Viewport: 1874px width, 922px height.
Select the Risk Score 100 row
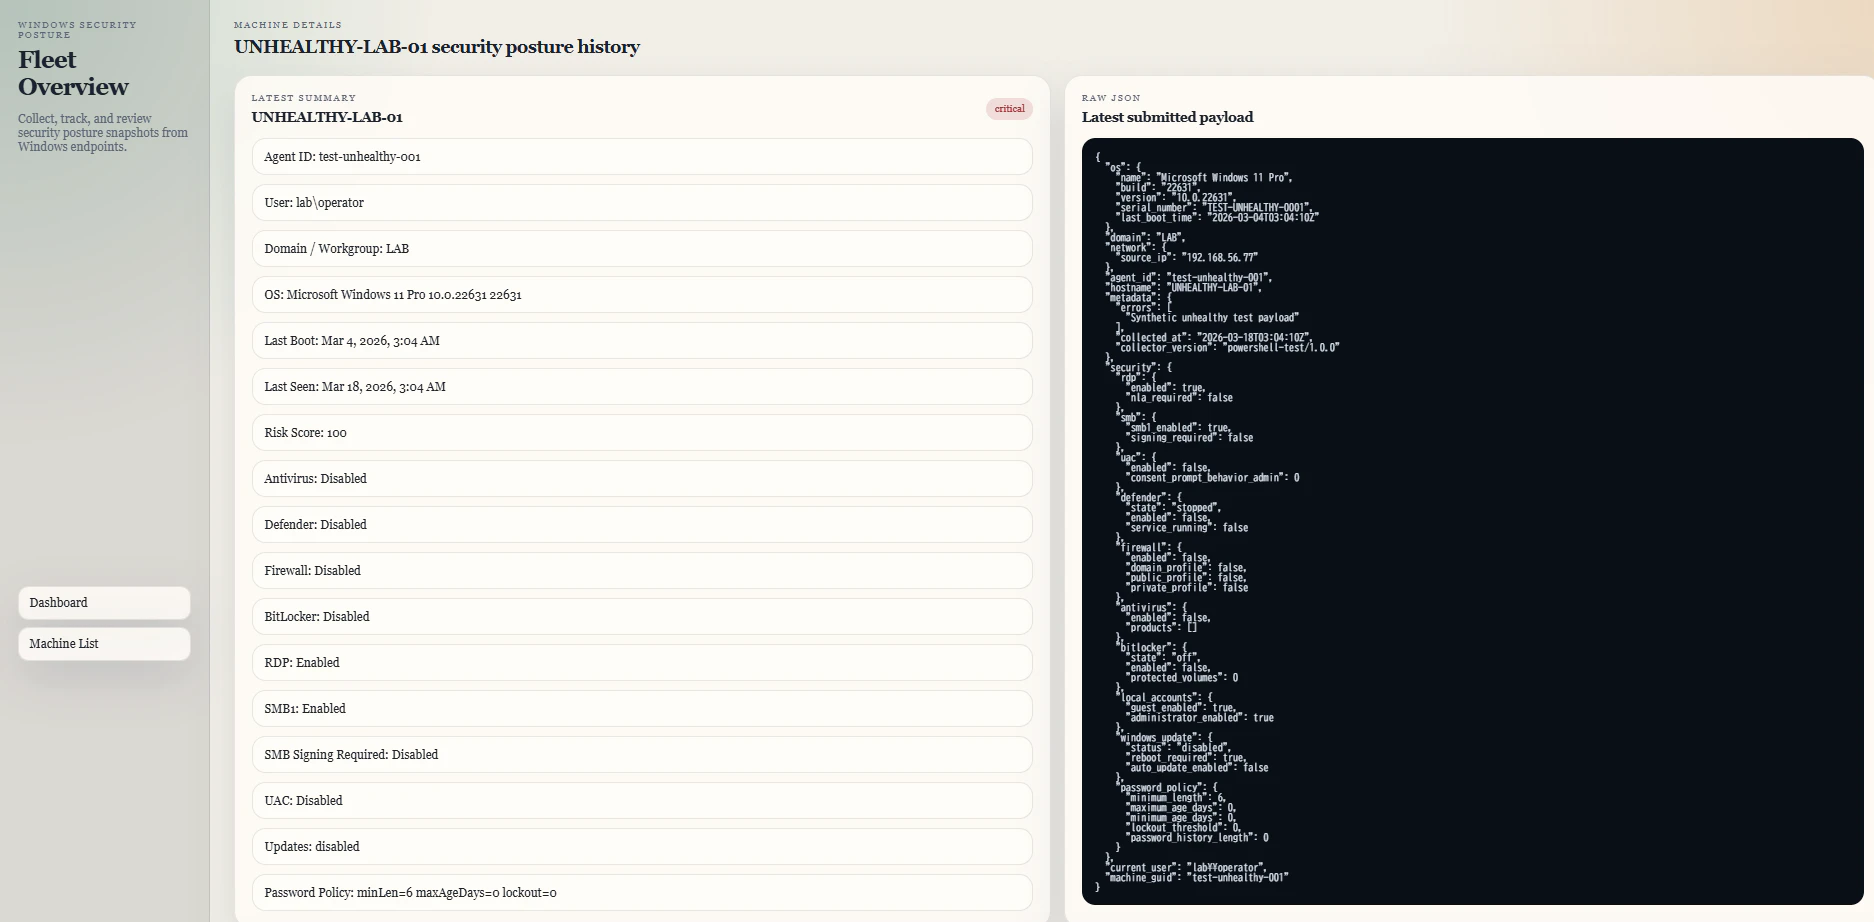[642, 433]
